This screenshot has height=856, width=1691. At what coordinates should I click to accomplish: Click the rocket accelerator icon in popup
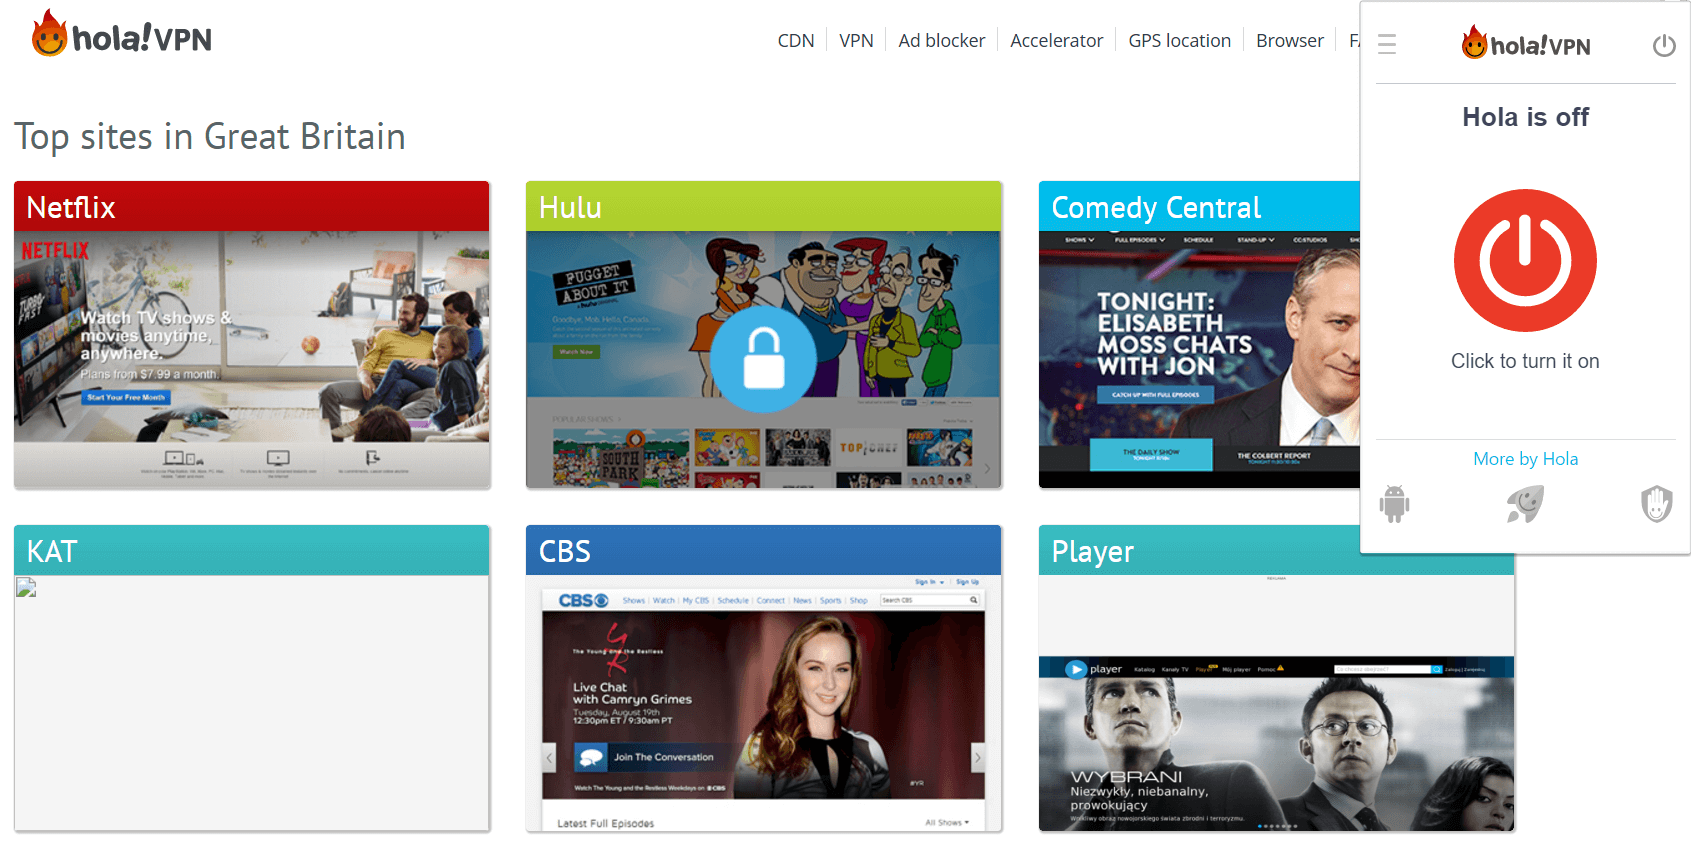coord(1525,504)
